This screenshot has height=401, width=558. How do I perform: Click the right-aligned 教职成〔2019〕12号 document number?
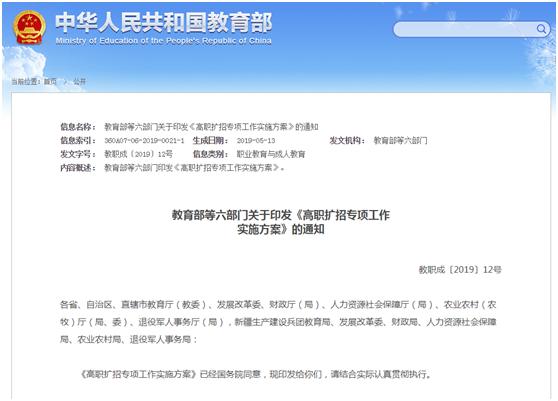click(x=460, y=270)
